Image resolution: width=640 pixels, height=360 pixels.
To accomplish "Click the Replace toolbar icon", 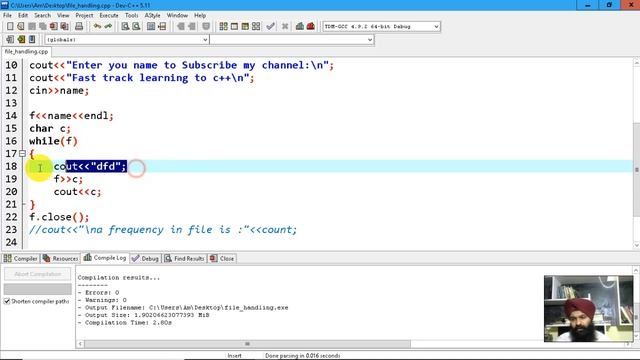I will click(x=136, y=27).
